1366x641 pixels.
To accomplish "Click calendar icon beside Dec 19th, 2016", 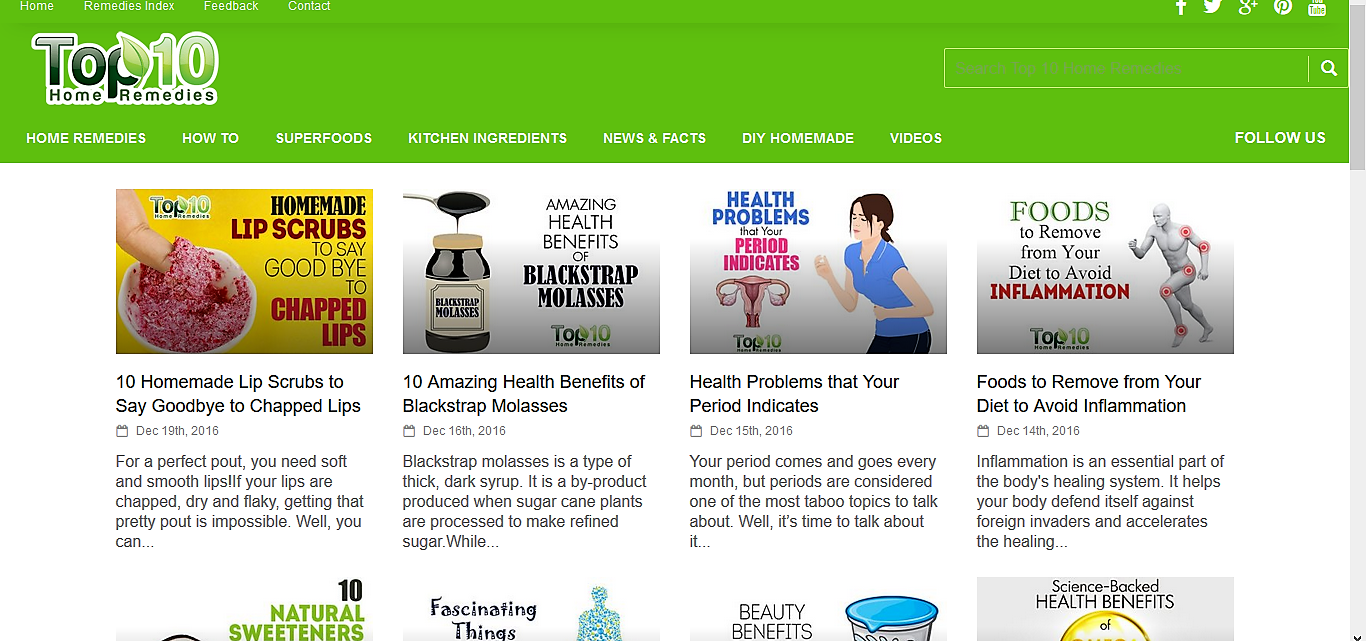I will [122, 431].
